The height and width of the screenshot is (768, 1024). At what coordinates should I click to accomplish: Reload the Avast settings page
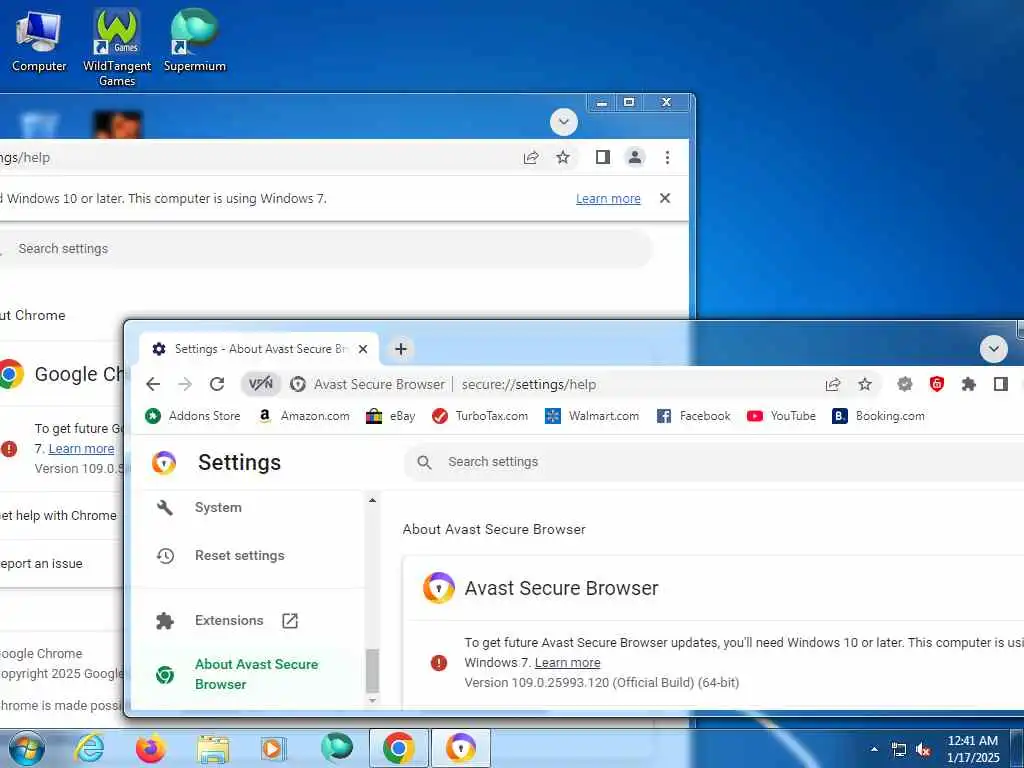pyautogui.click(x=217, y=384)
